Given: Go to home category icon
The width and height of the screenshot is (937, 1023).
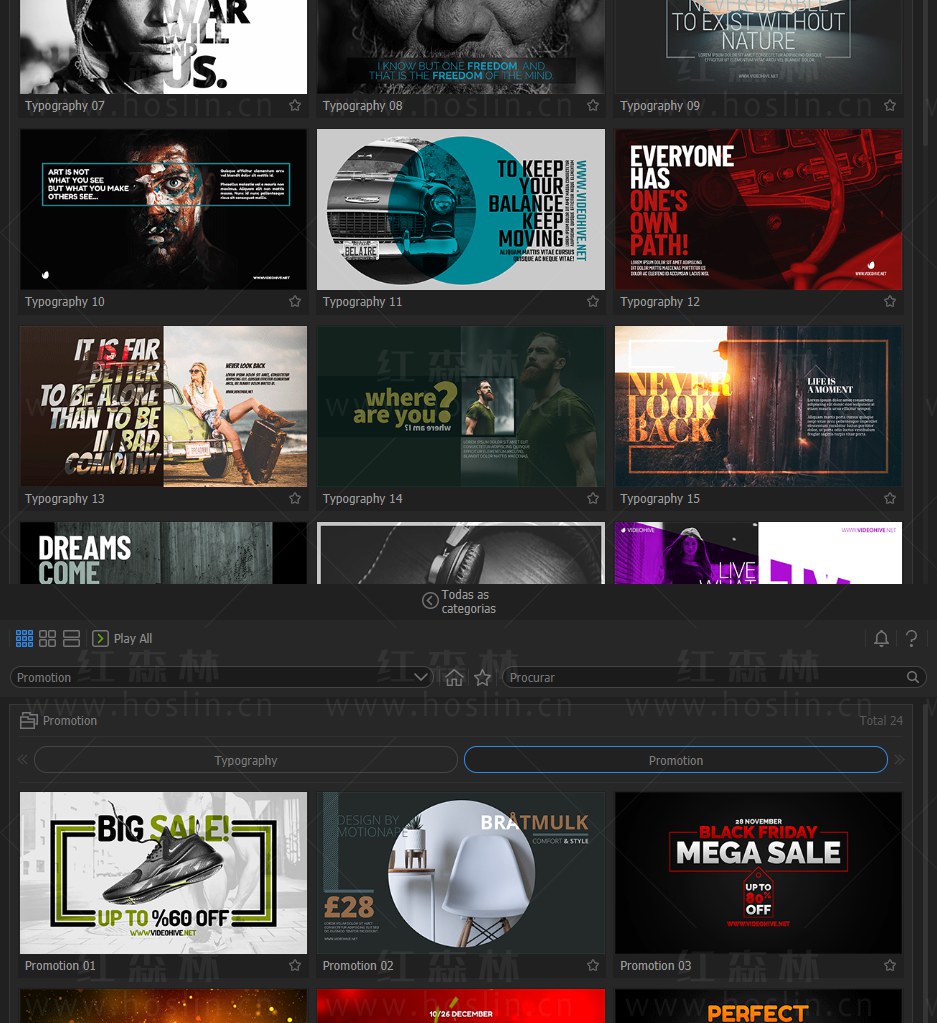Looking at the screenshot, I should coord(454,677).
